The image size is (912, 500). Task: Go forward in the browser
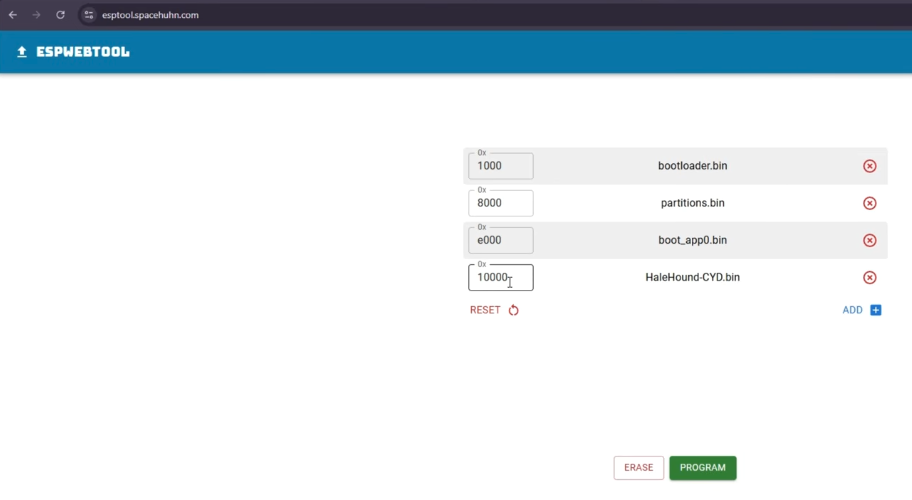[x=37, y=15]
